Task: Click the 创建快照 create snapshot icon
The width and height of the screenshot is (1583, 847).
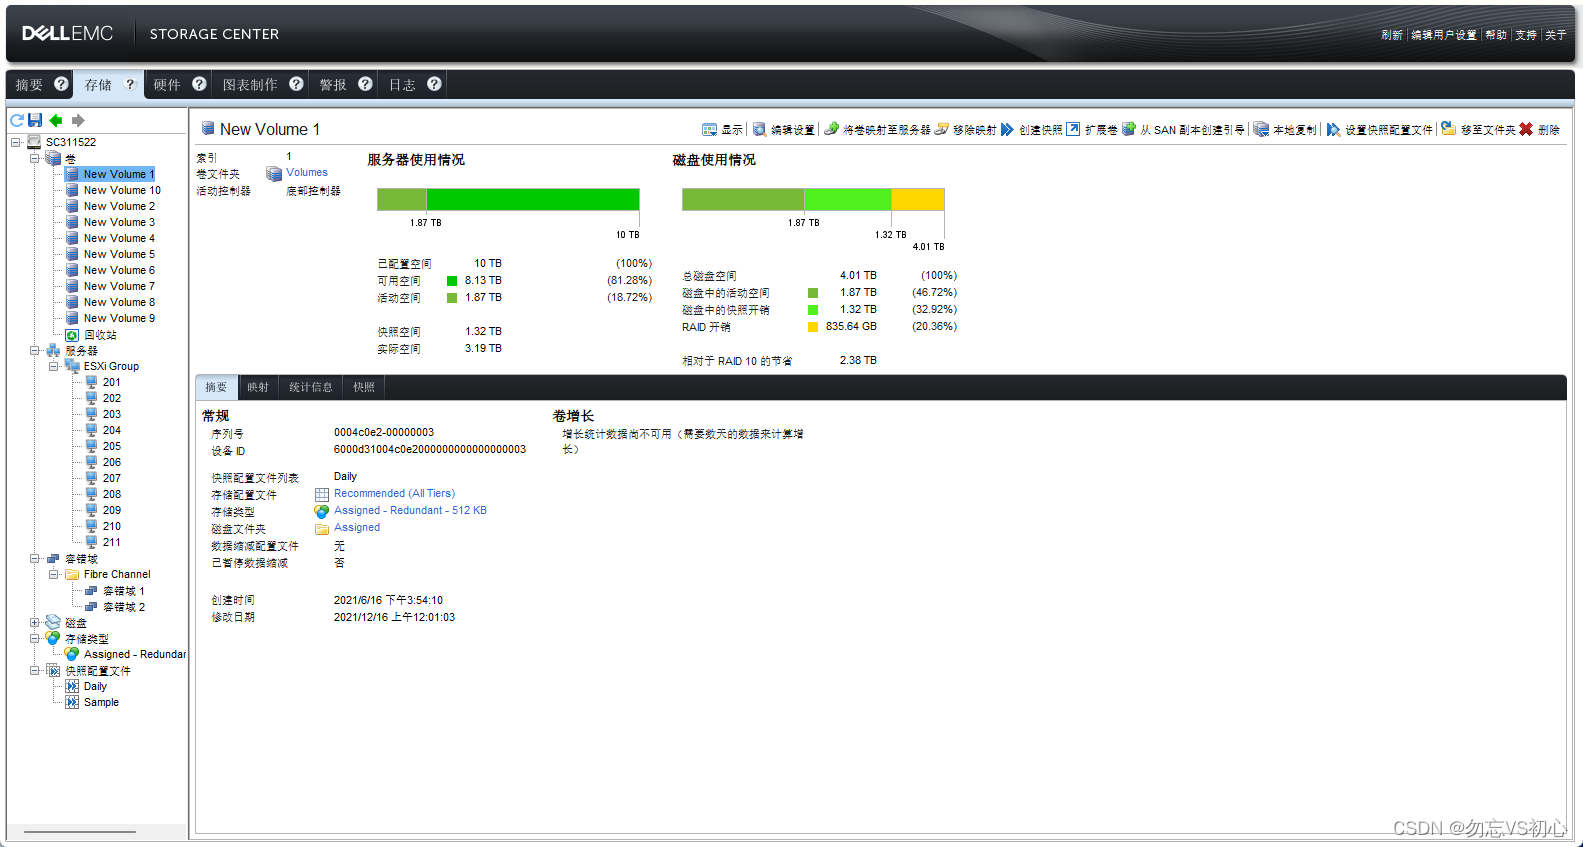Action: (1007, 129)
